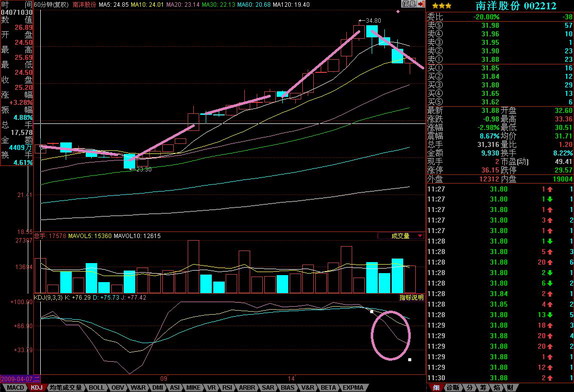Click the MAVOL5: 15360 label
The height and width of the screenshot is (392, 574).
pos(90,236)
